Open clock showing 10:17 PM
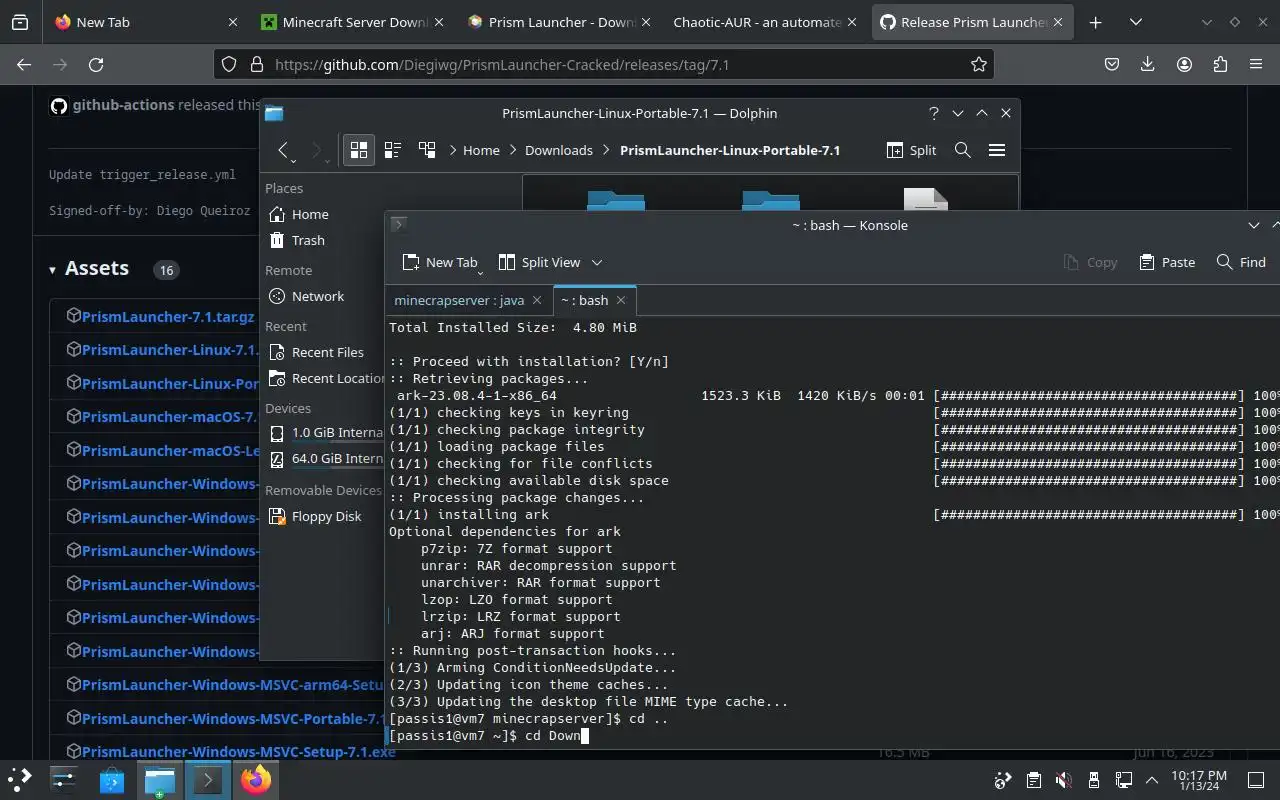 1199,780
